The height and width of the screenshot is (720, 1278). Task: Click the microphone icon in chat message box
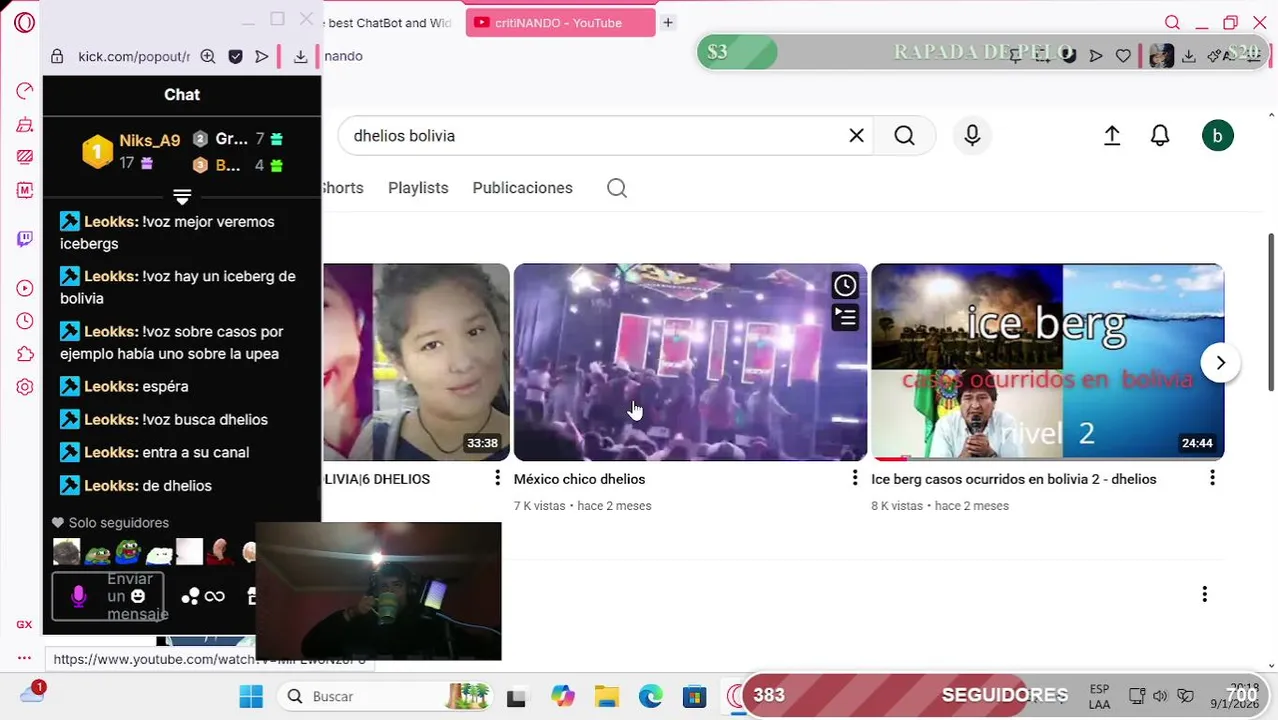pyautogui.click(x=78, y=597)
